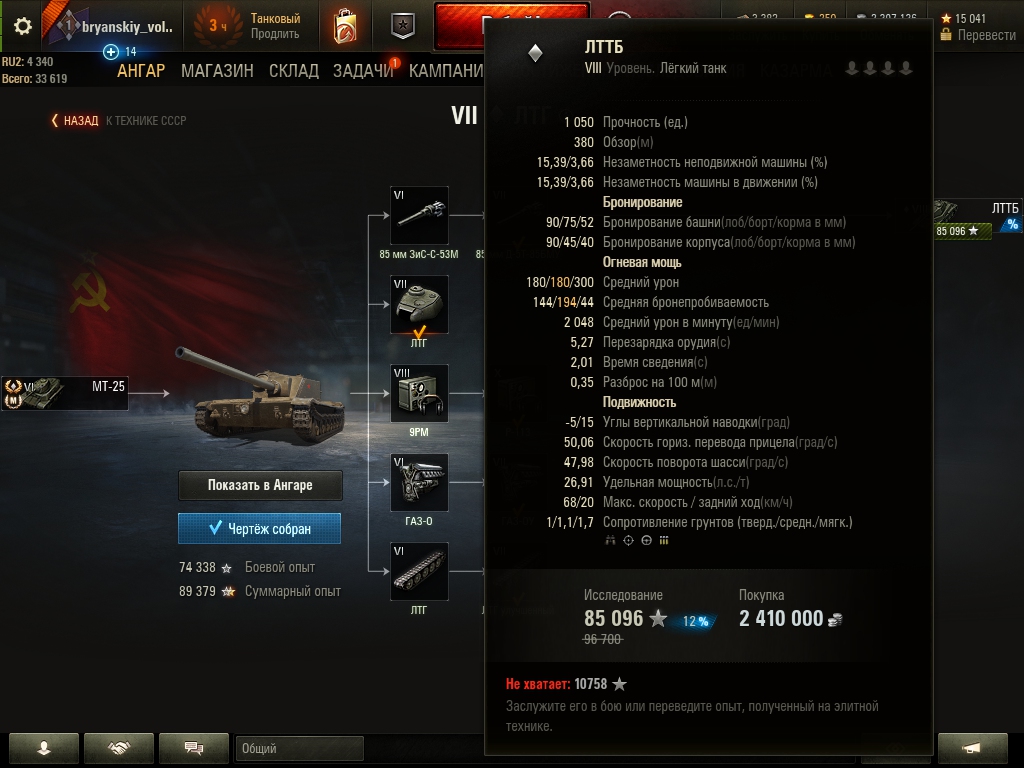Screen dimensions: 1024x768
Task: Open the platoon handshake icon
Action: [x=119, y=748]
